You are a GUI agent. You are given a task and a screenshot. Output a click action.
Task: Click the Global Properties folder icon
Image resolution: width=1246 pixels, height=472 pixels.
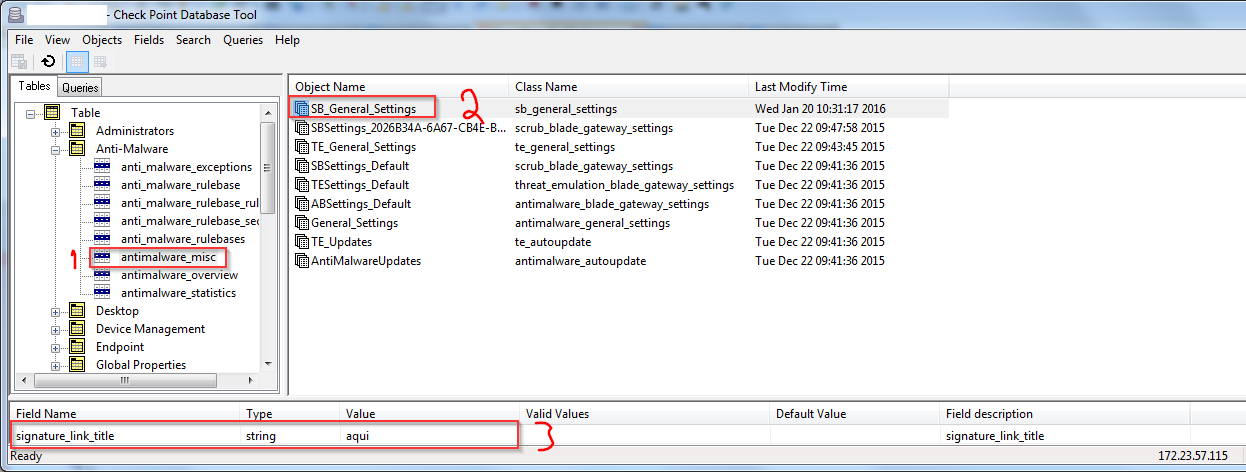(77, 365)
